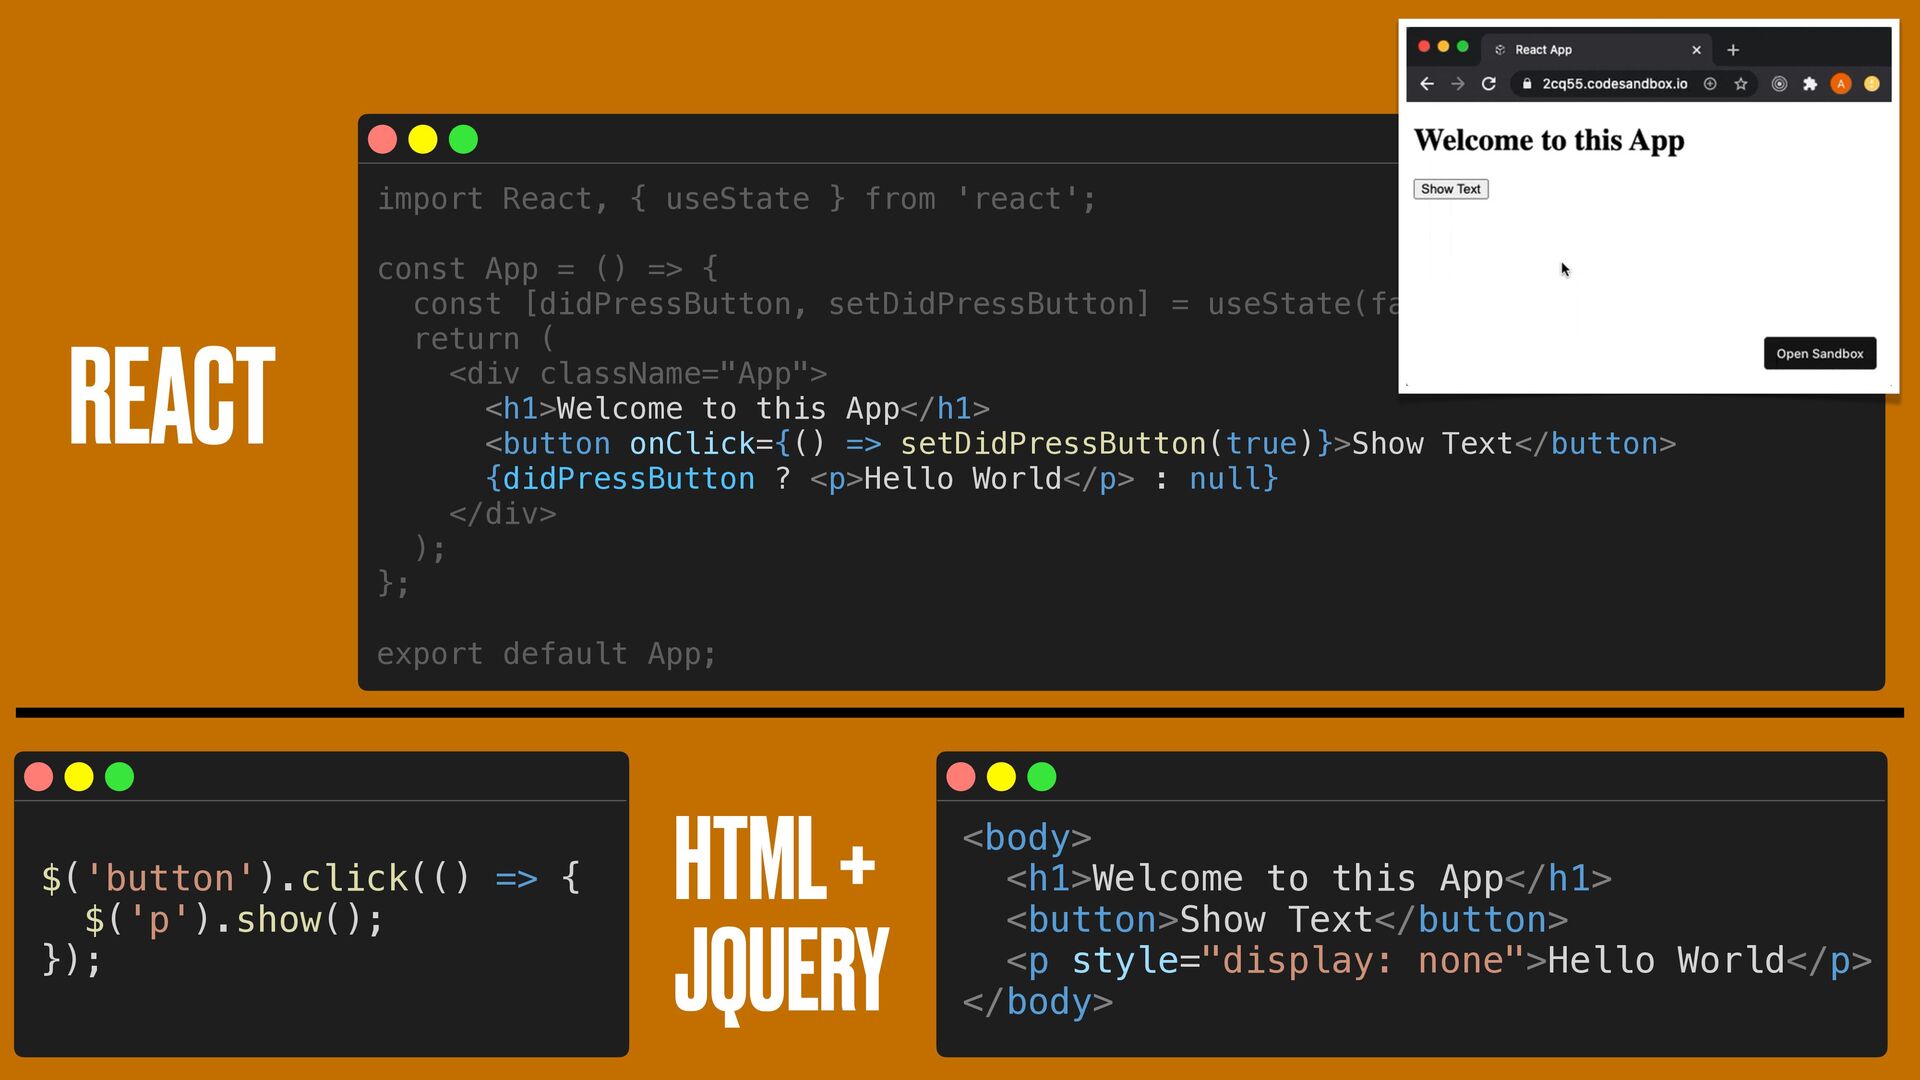Maximize the browser window with green dot

1463,46
